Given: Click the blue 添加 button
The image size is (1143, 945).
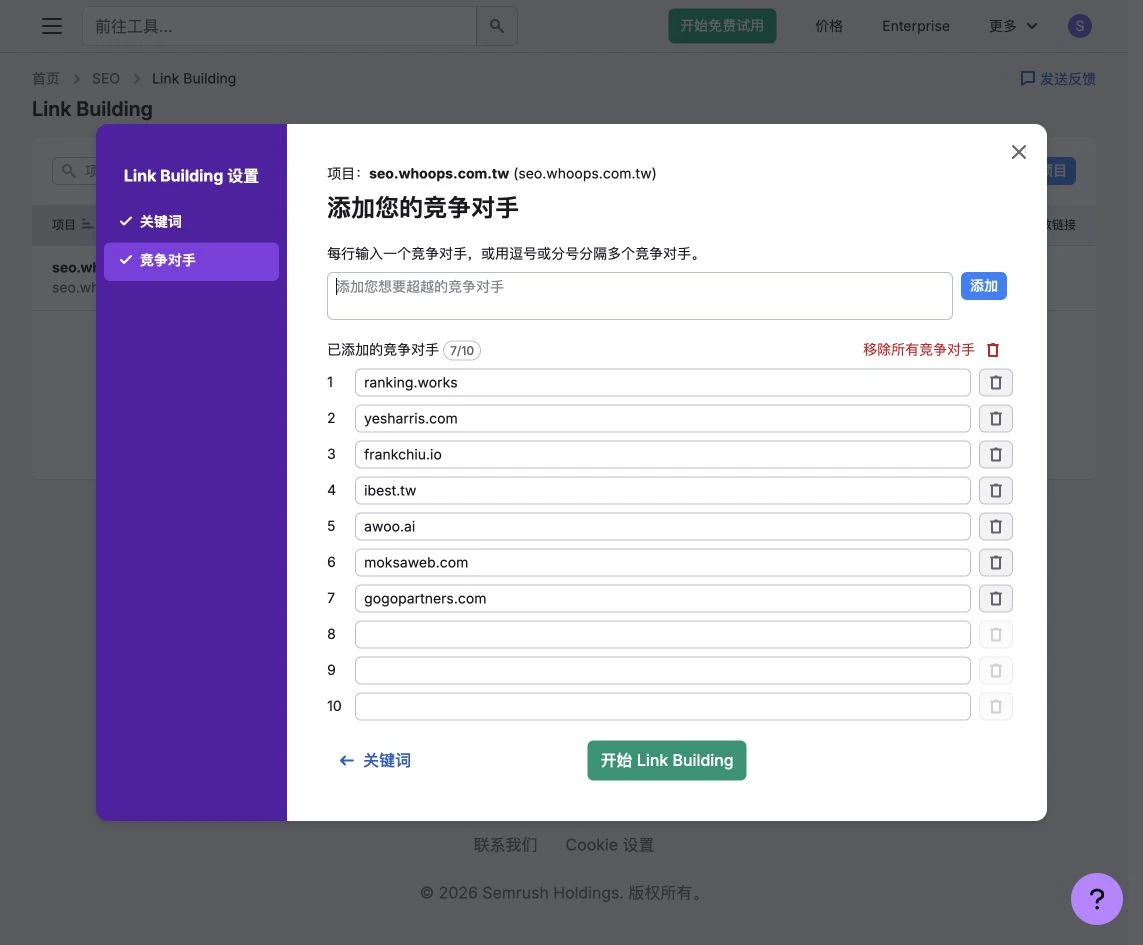Looking at the screenshot, I should [x=983, y=286].
